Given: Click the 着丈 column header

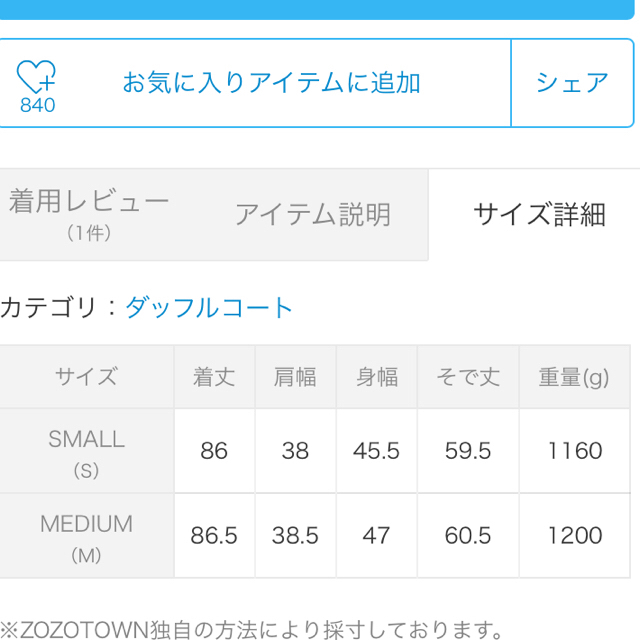Looking at the screenshot, I should click(214, 377).
